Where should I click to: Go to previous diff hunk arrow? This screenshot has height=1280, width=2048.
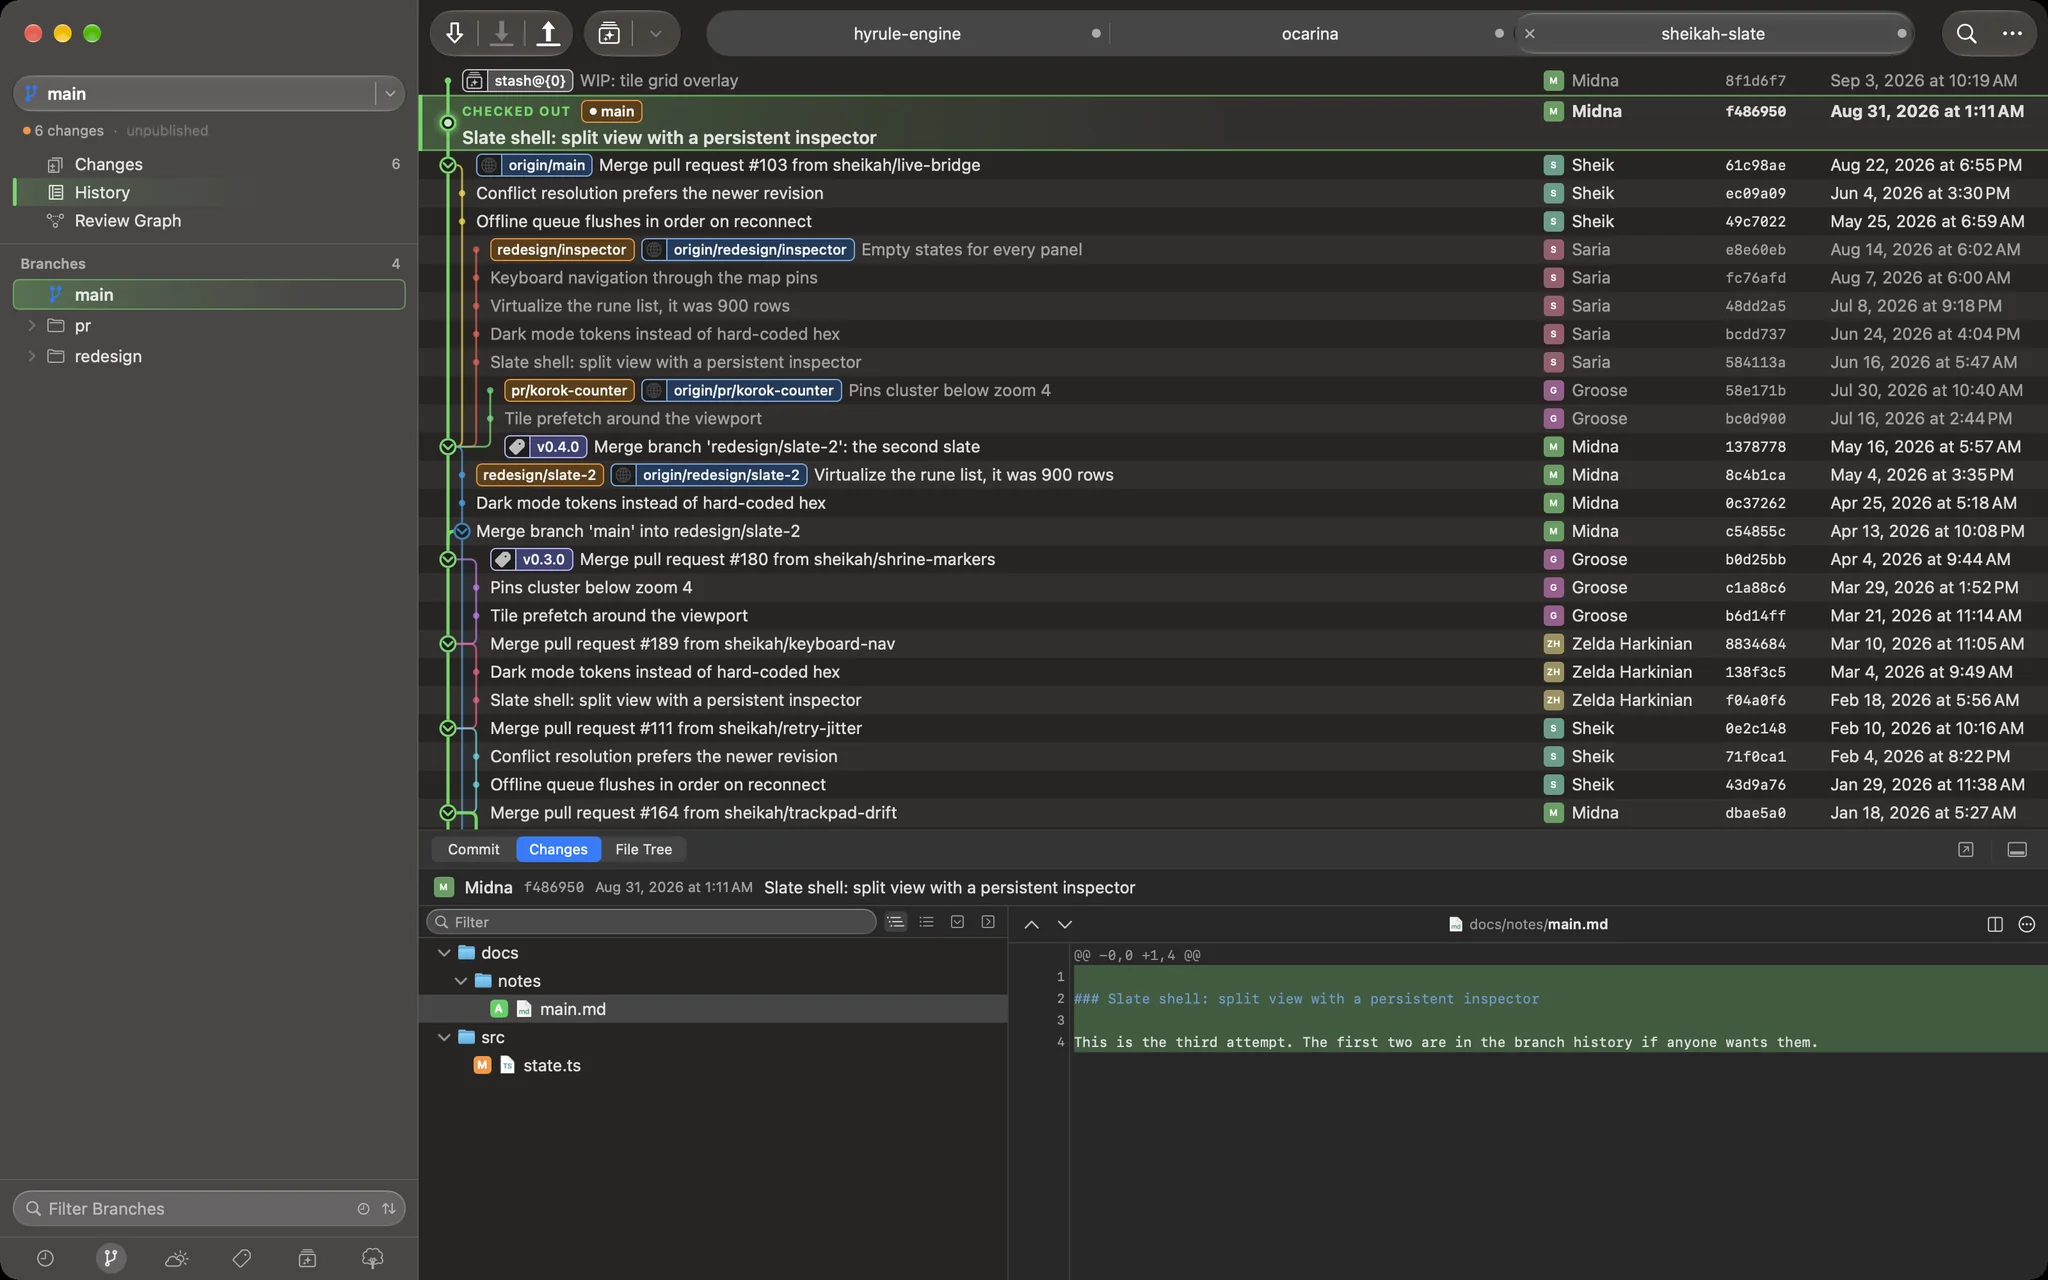click(x=1031, y=925)
